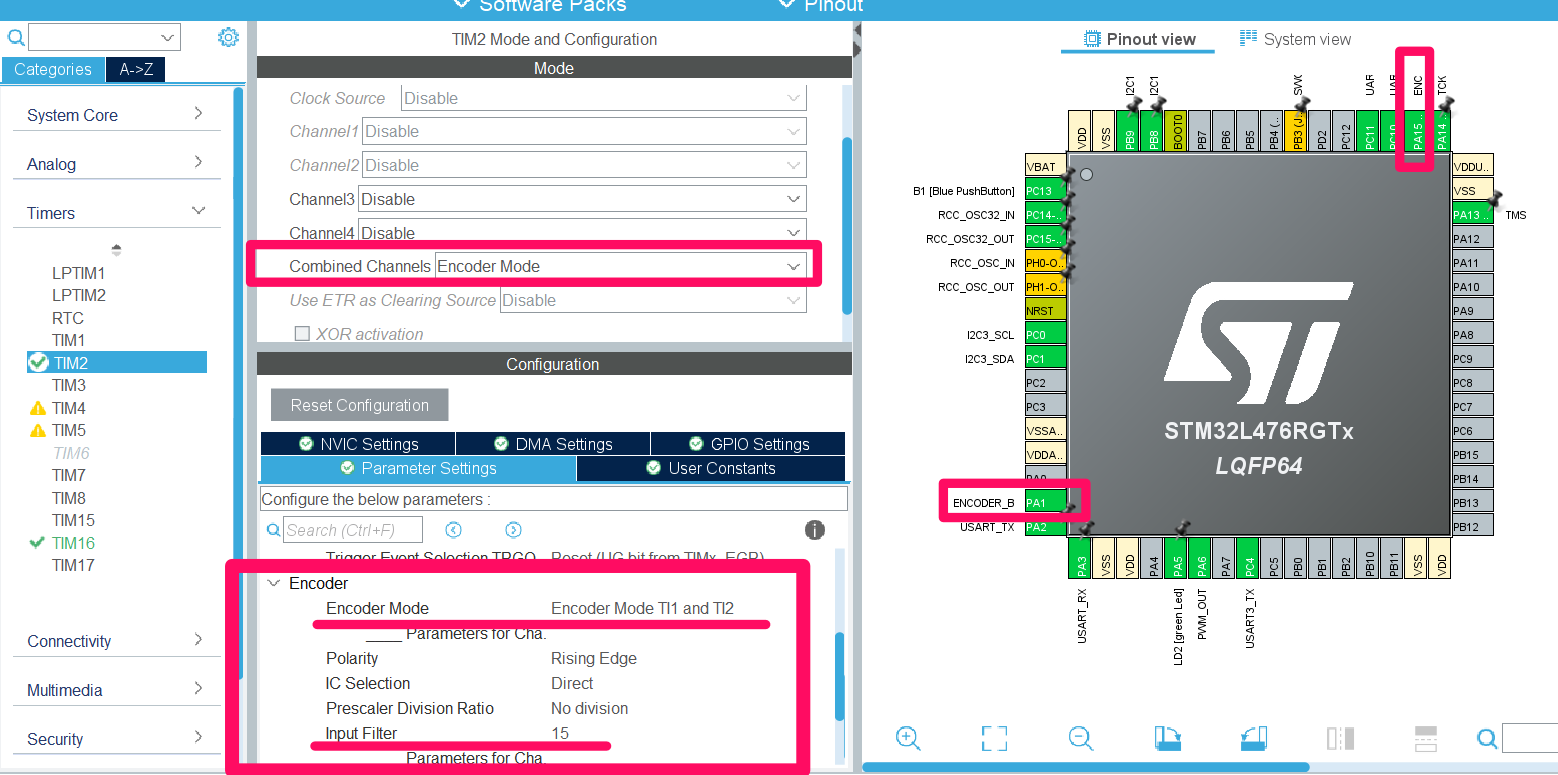This screenshot has height=775, width=1558.
Task: Switch to the A->Z tab
Action: [x=135, y=69]
